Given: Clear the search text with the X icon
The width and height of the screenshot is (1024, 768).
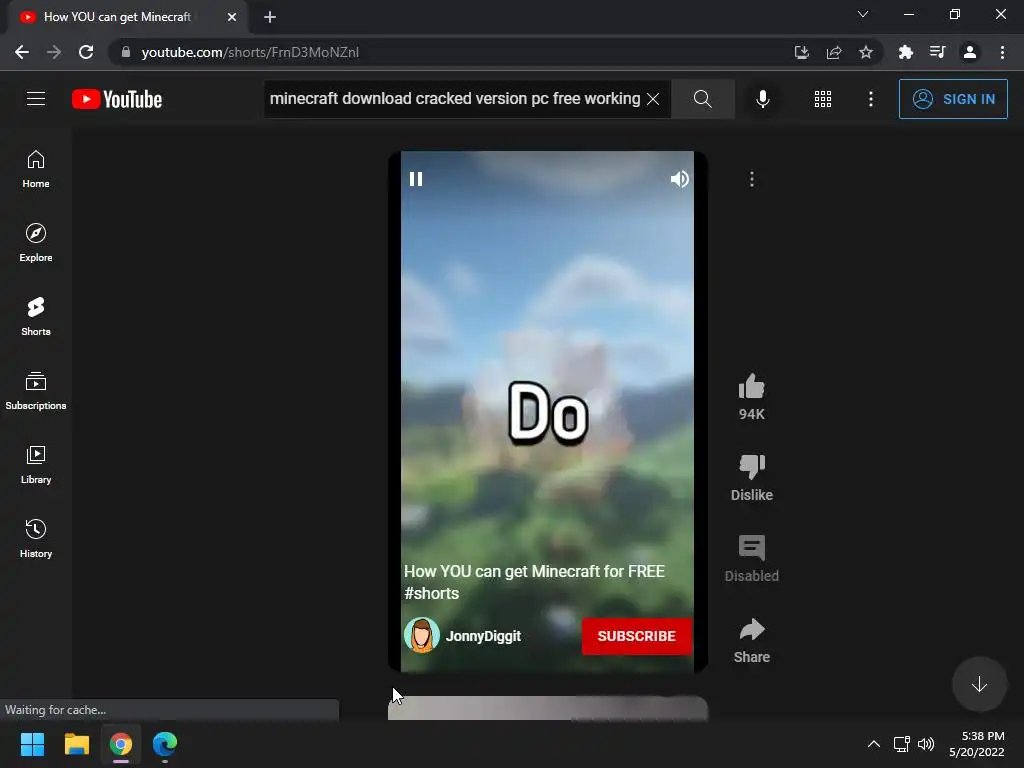Looking at the screenshot, I should pos(652,99).
